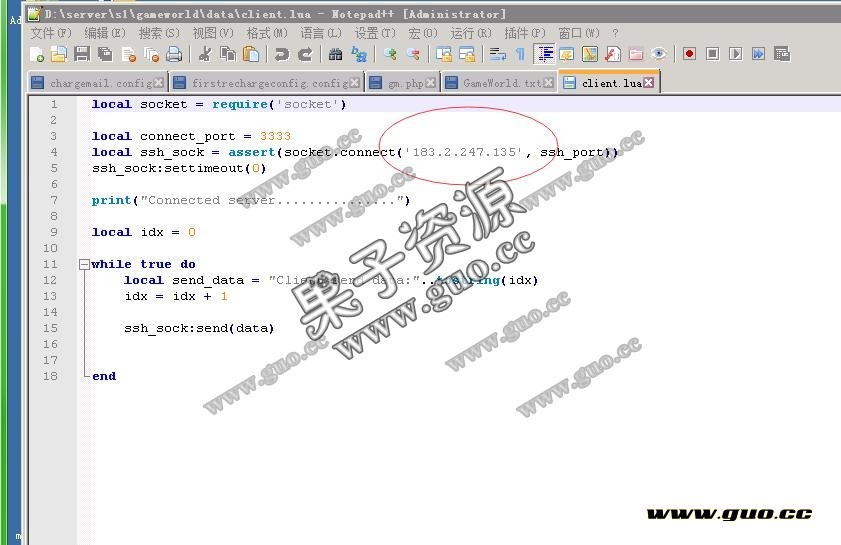Toggle the indent guide toolbar button
Viewport: 841px width, 545px height.
[x=545, y=54]
